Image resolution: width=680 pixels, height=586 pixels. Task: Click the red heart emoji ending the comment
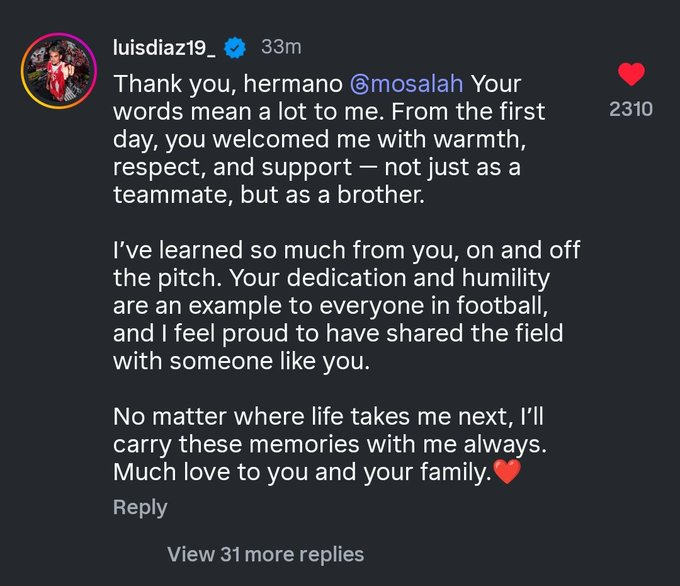pyautogui.click(x=507, y=471)
